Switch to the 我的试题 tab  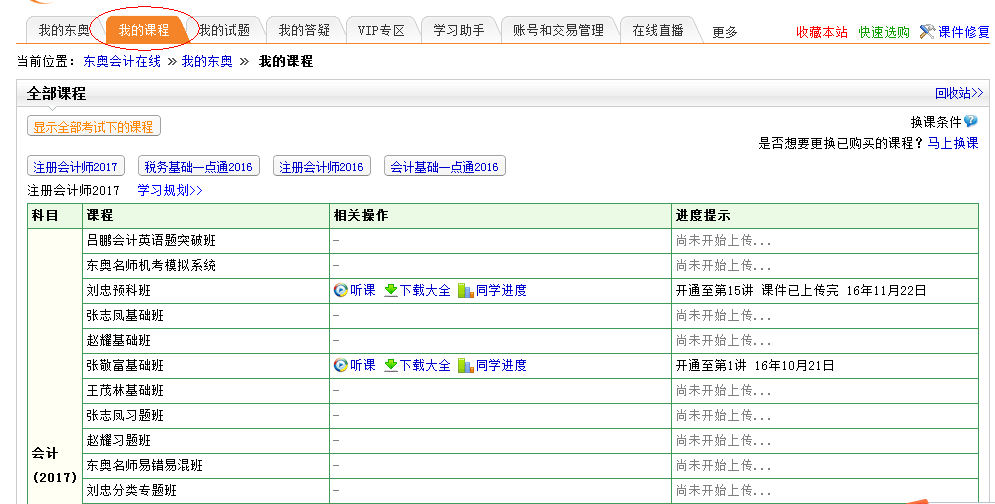click(x=225, y=31)
